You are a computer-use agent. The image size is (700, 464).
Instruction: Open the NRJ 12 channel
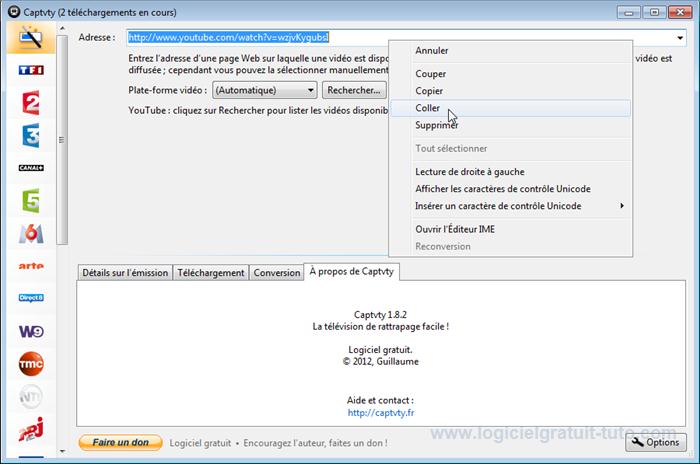click(x=31, y=429)
